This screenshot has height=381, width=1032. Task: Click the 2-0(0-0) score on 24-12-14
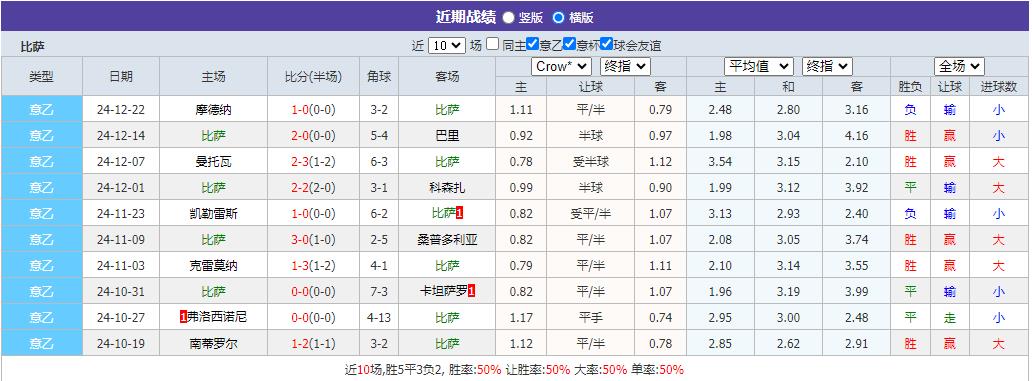(x=313, y=136)
